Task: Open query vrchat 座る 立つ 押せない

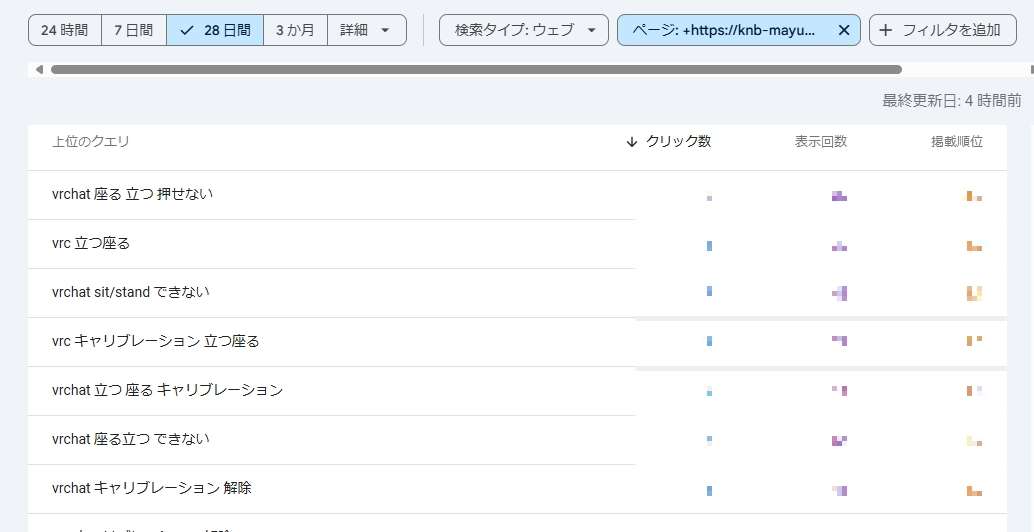Action: 132,194
